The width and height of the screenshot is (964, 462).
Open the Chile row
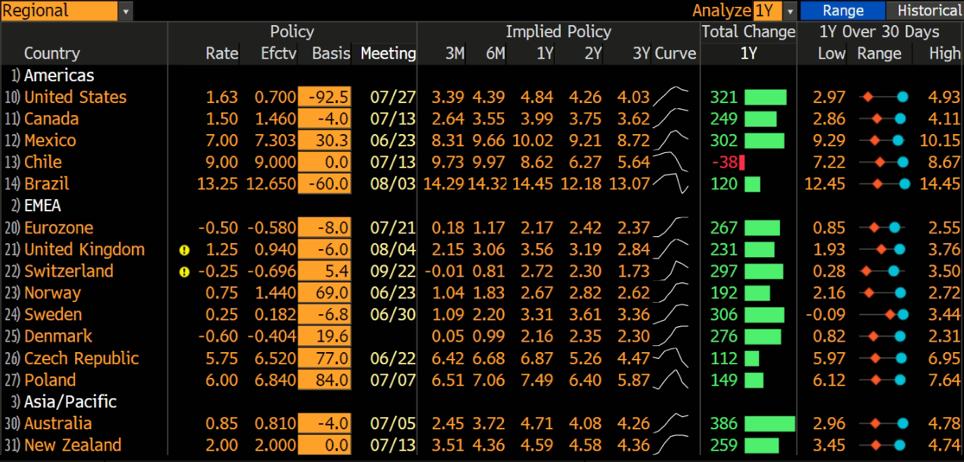(43, 162)
